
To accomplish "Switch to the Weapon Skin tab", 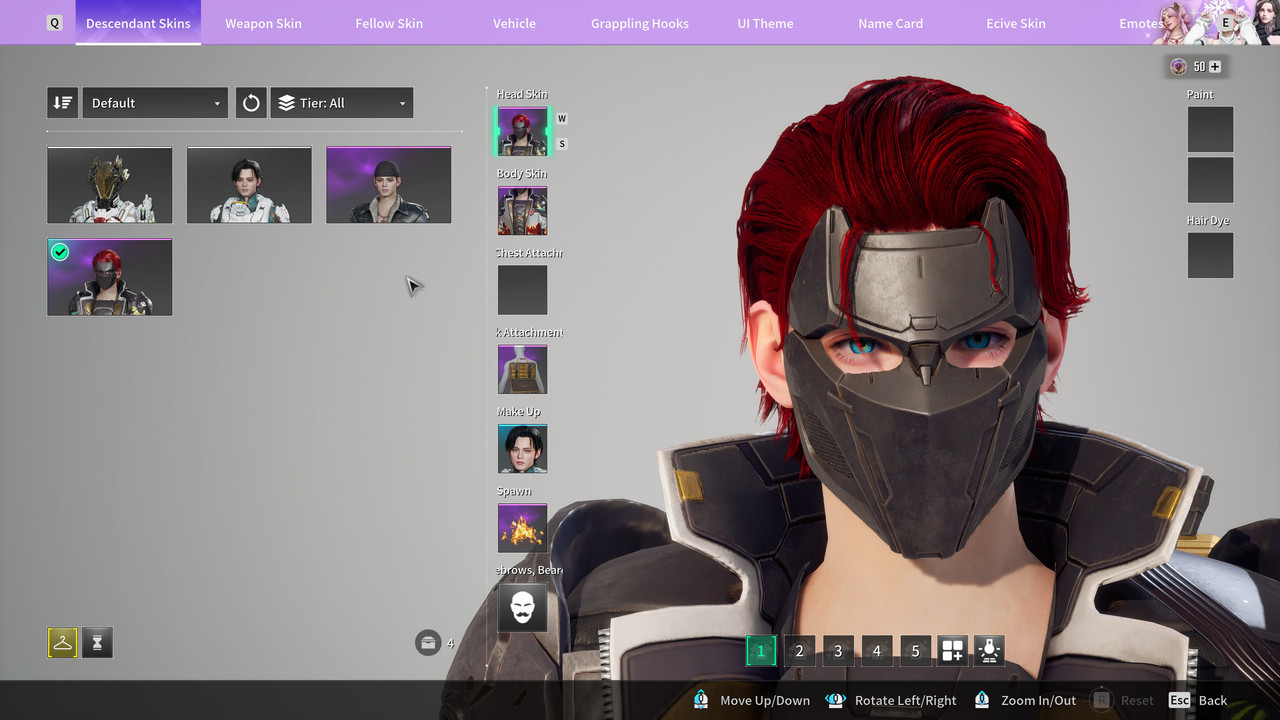I will tap(263, 23).
